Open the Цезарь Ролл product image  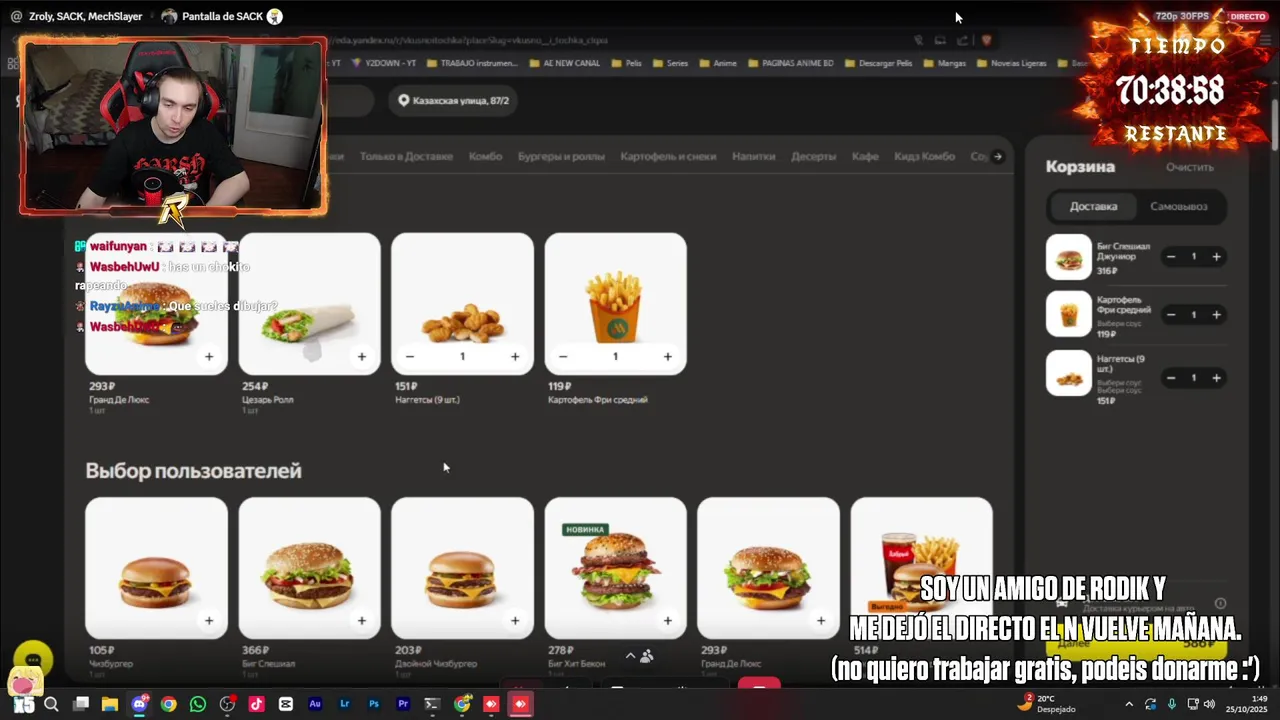pos(309,304)
